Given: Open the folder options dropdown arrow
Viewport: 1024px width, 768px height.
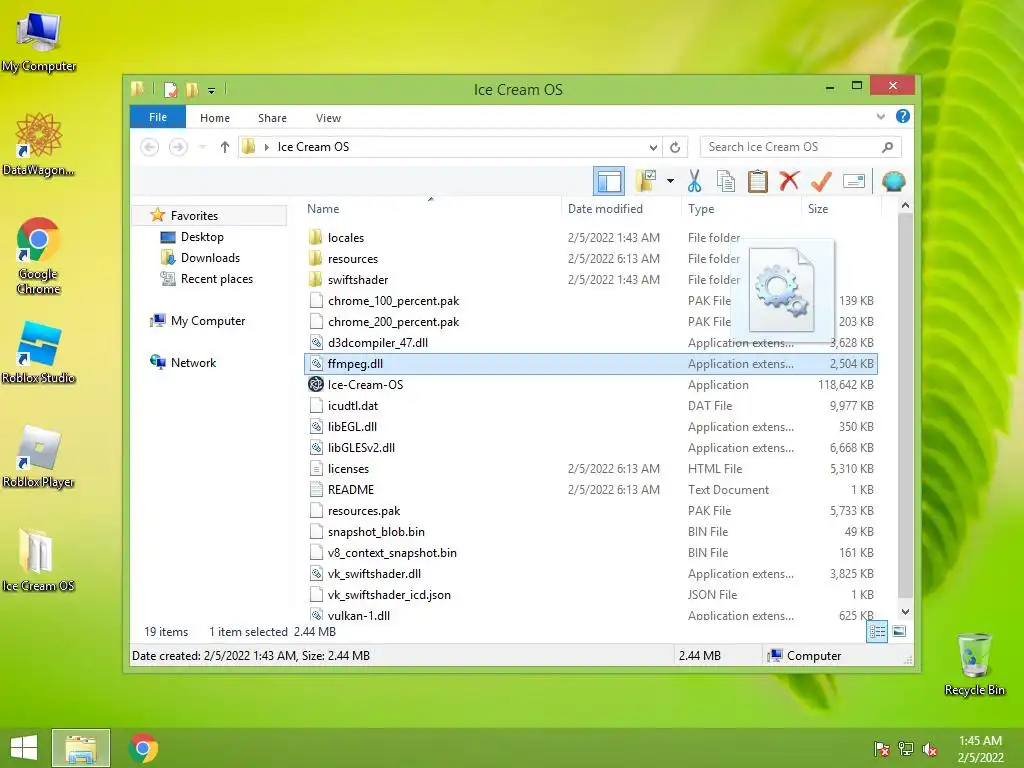Looking at the screenshot, I should click(670, 181).
